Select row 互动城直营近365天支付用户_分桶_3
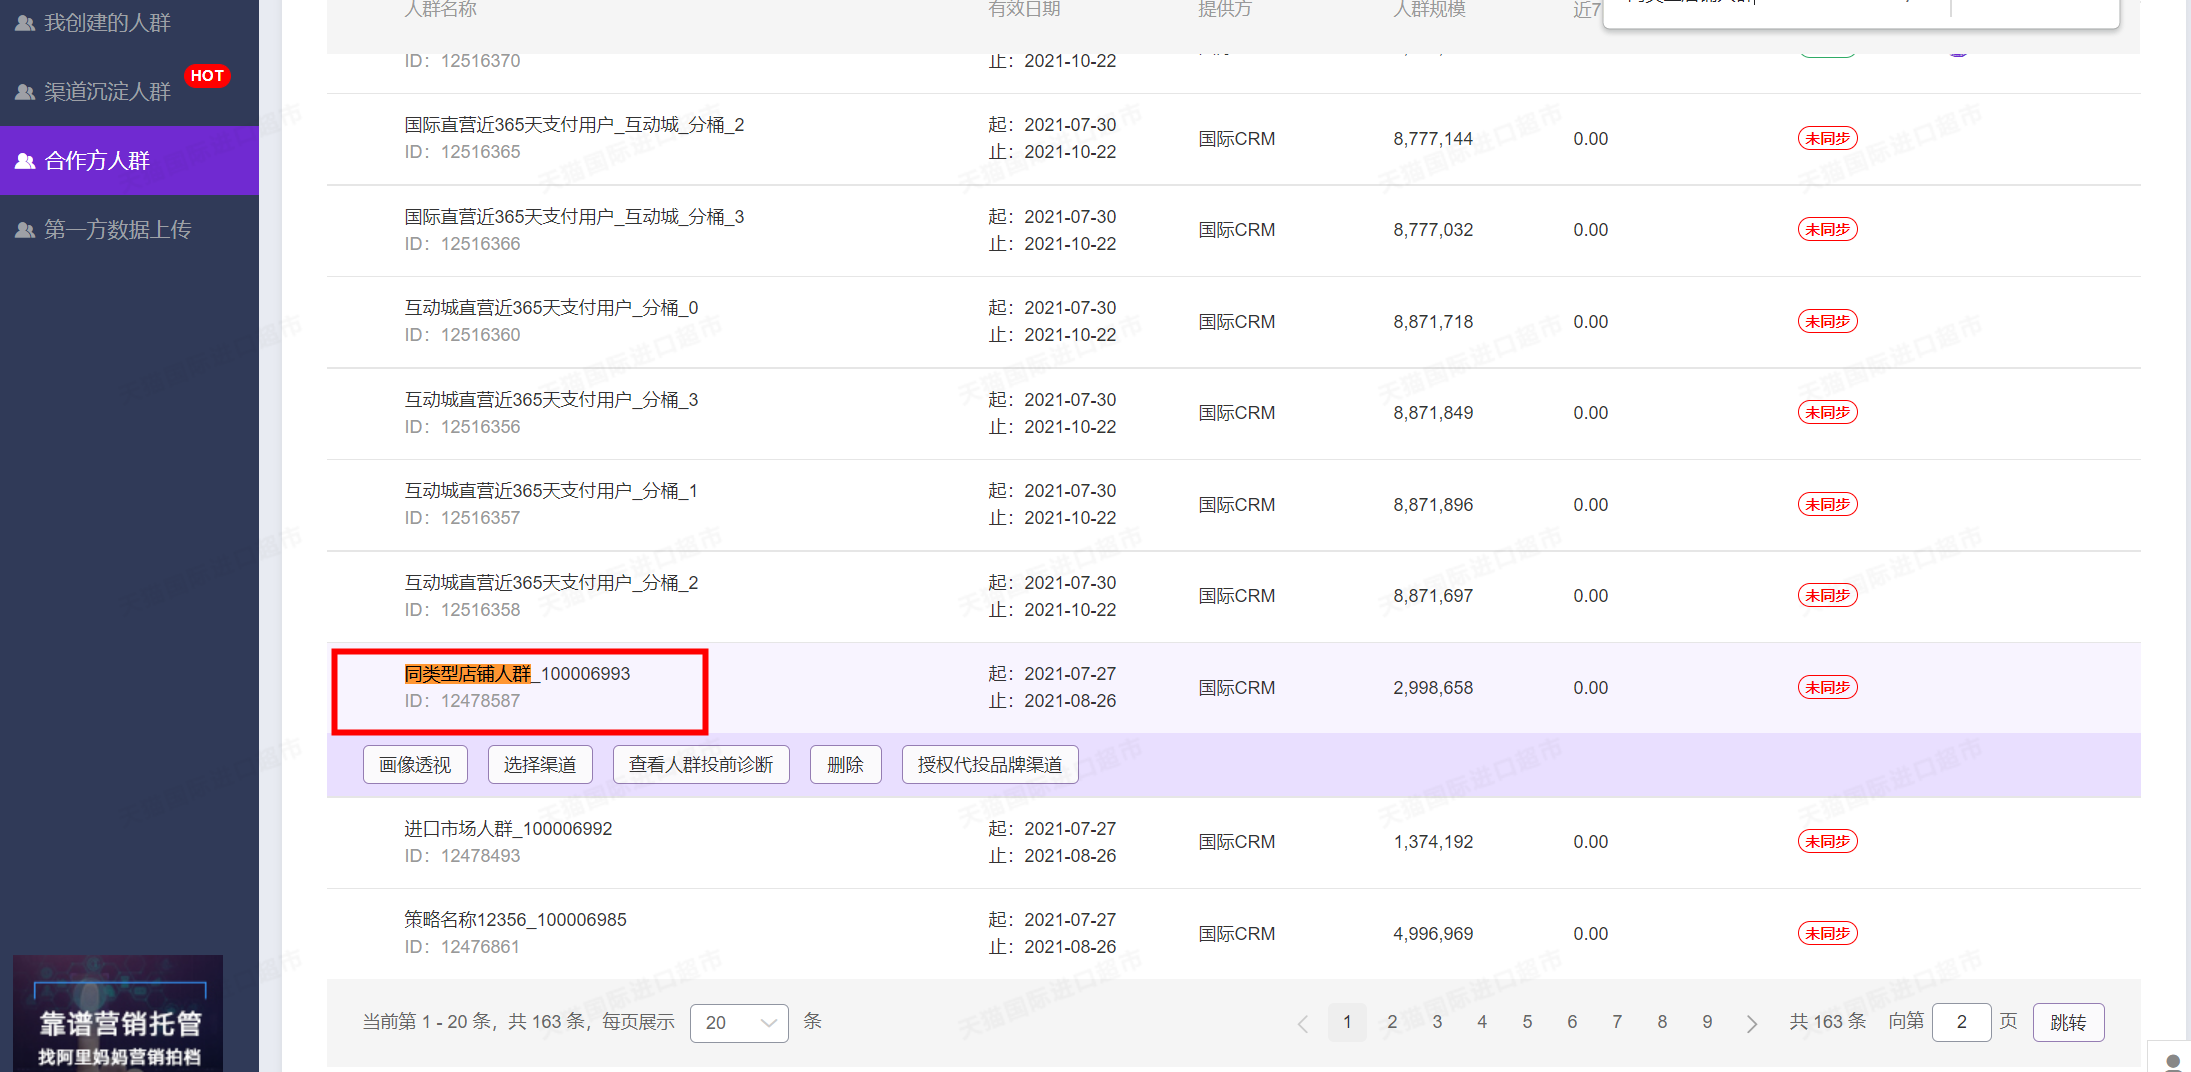The height and width of the screenshot is (1072, 2191). coord(1233,414)
